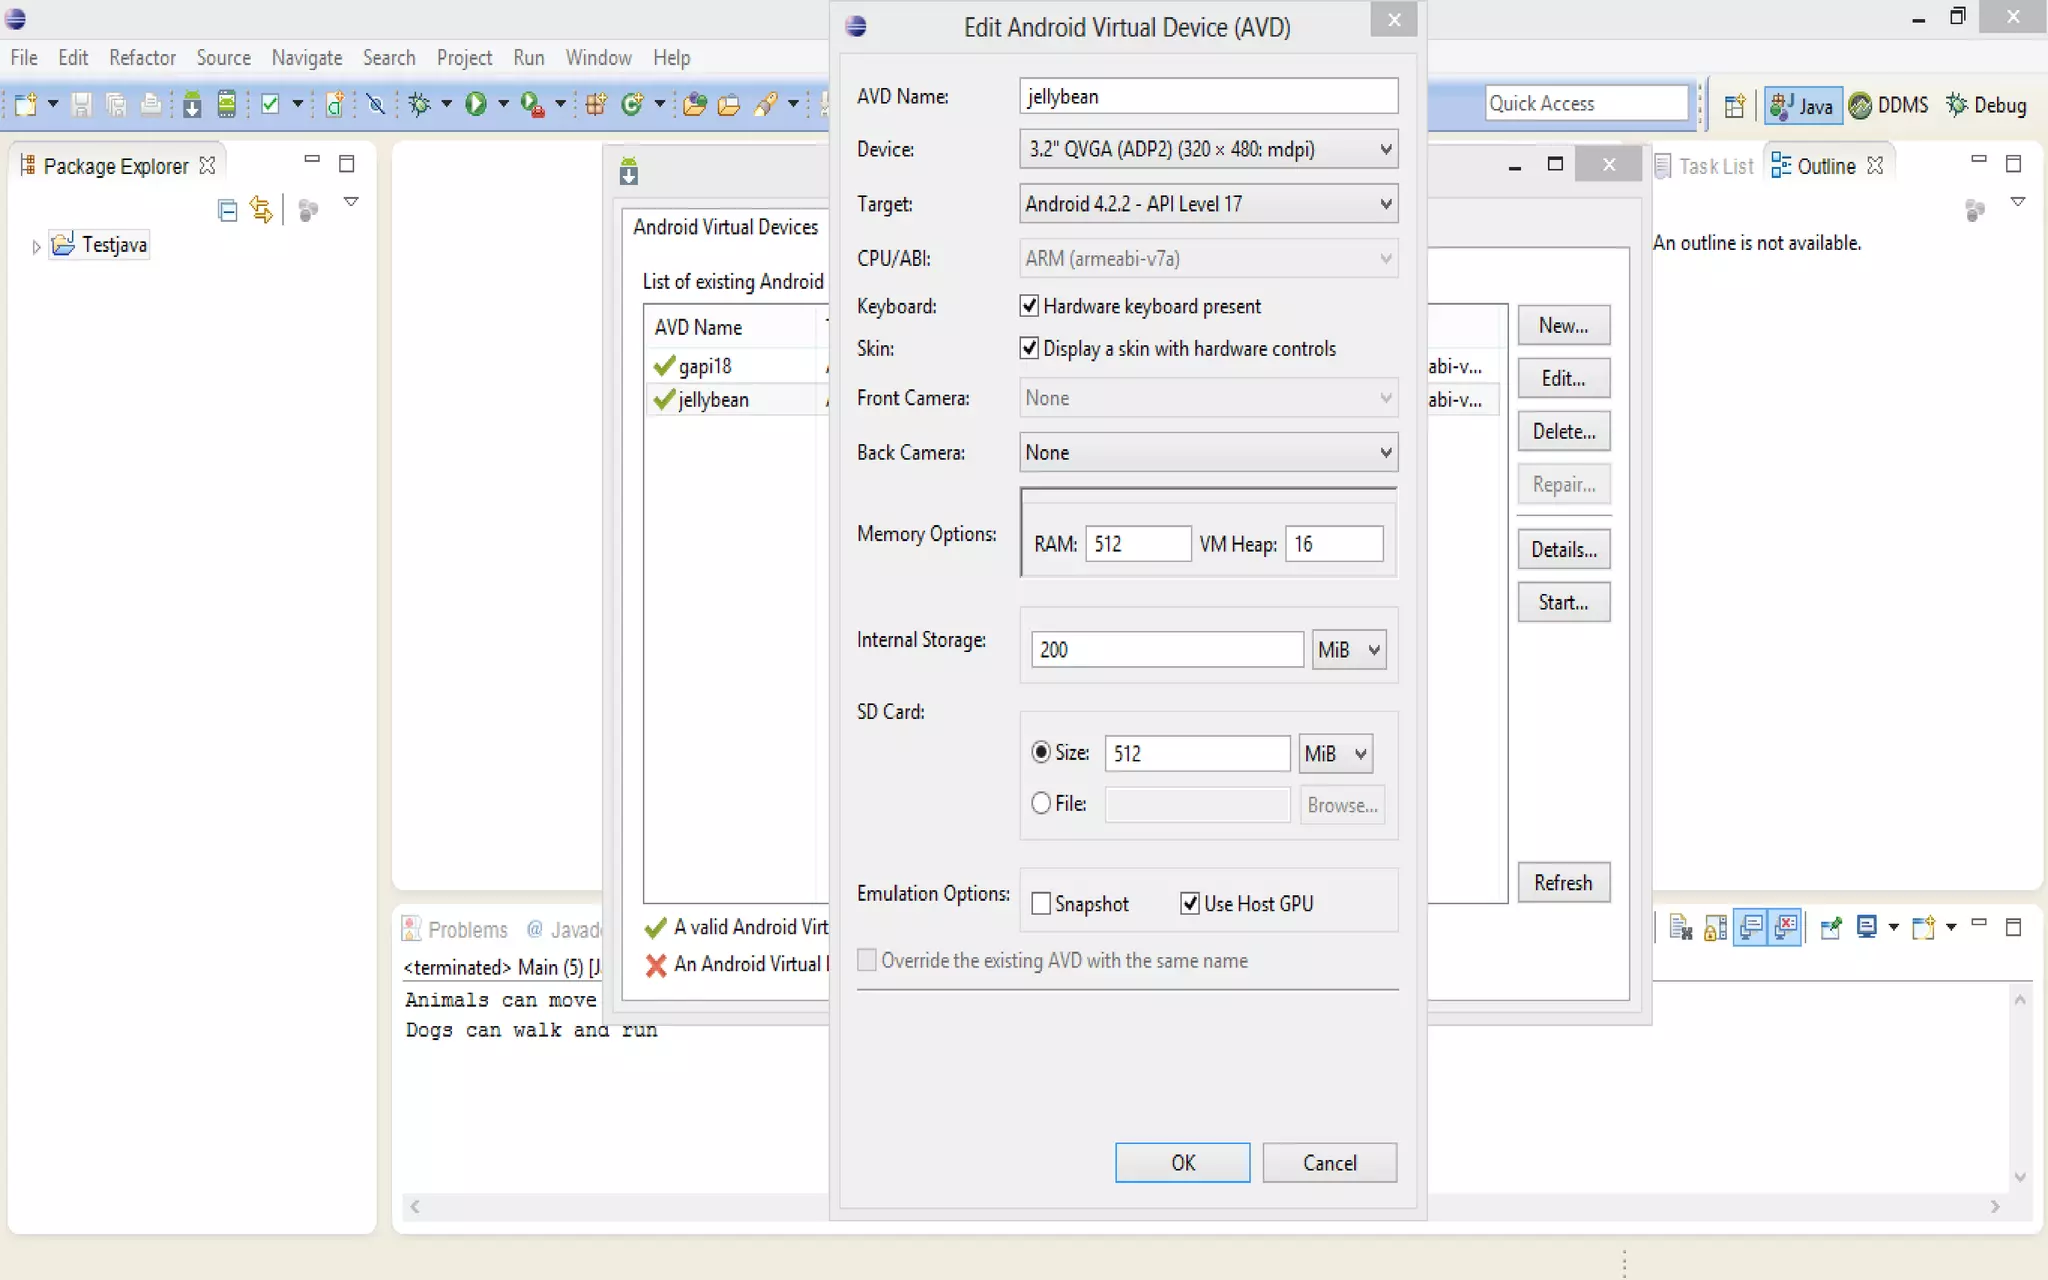Switch to the Task List tab
Screen dimensions: 2048x1280
(x=1705, y=166)
